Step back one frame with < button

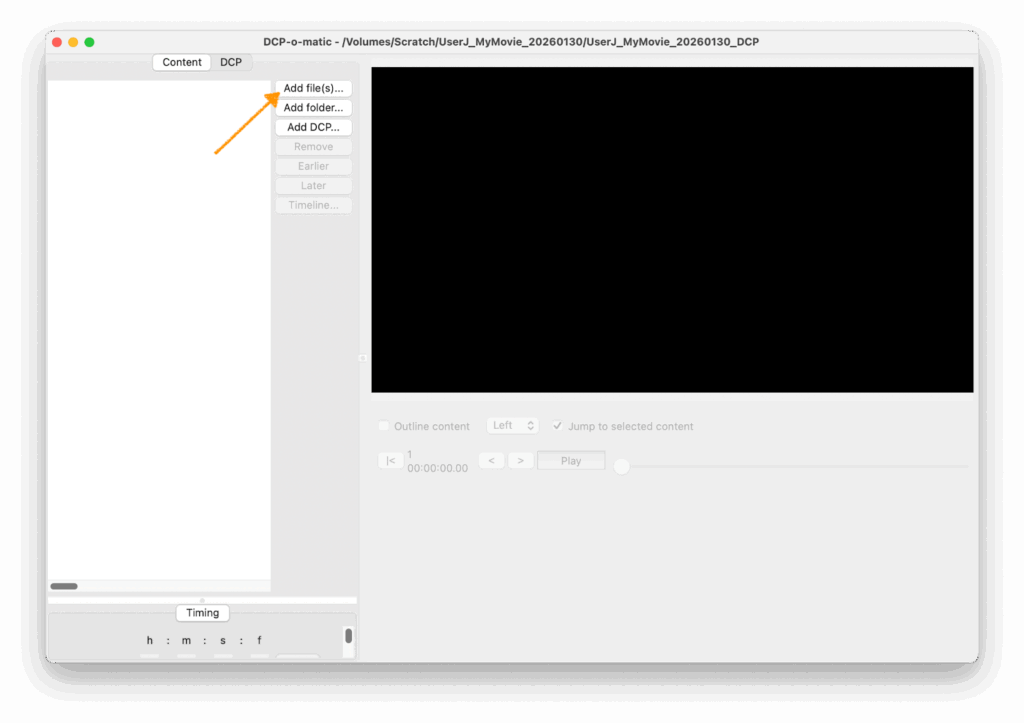point(490,461)
